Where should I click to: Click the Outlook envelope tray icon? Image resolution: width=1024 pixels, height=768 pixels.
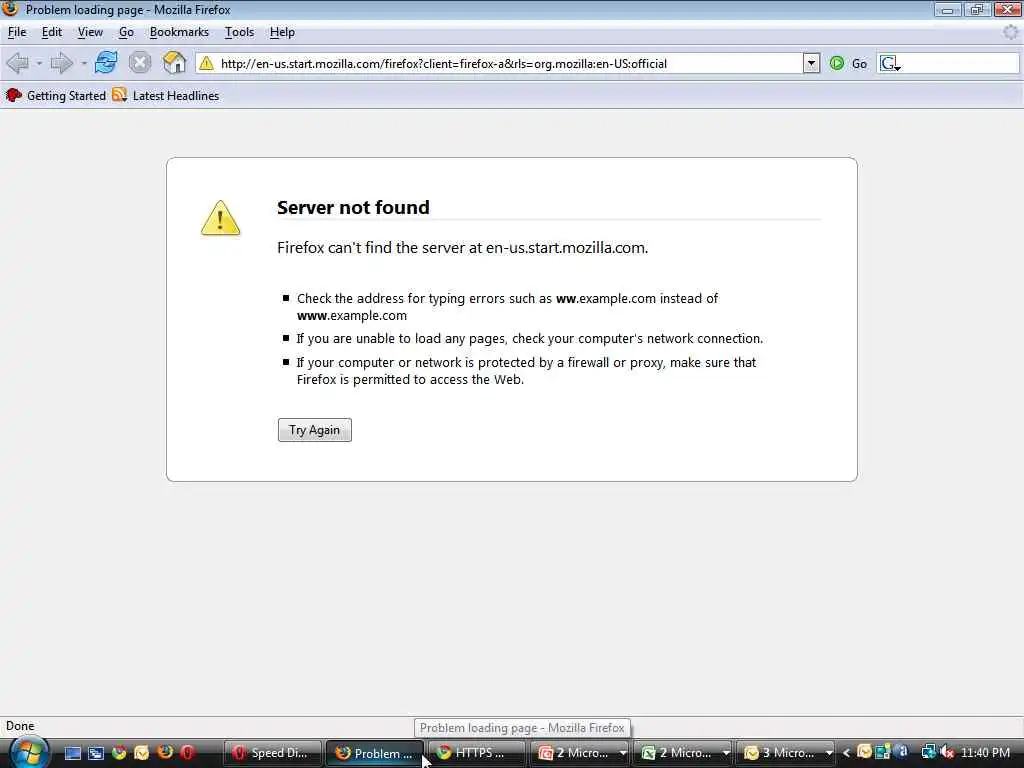point(865,752)
